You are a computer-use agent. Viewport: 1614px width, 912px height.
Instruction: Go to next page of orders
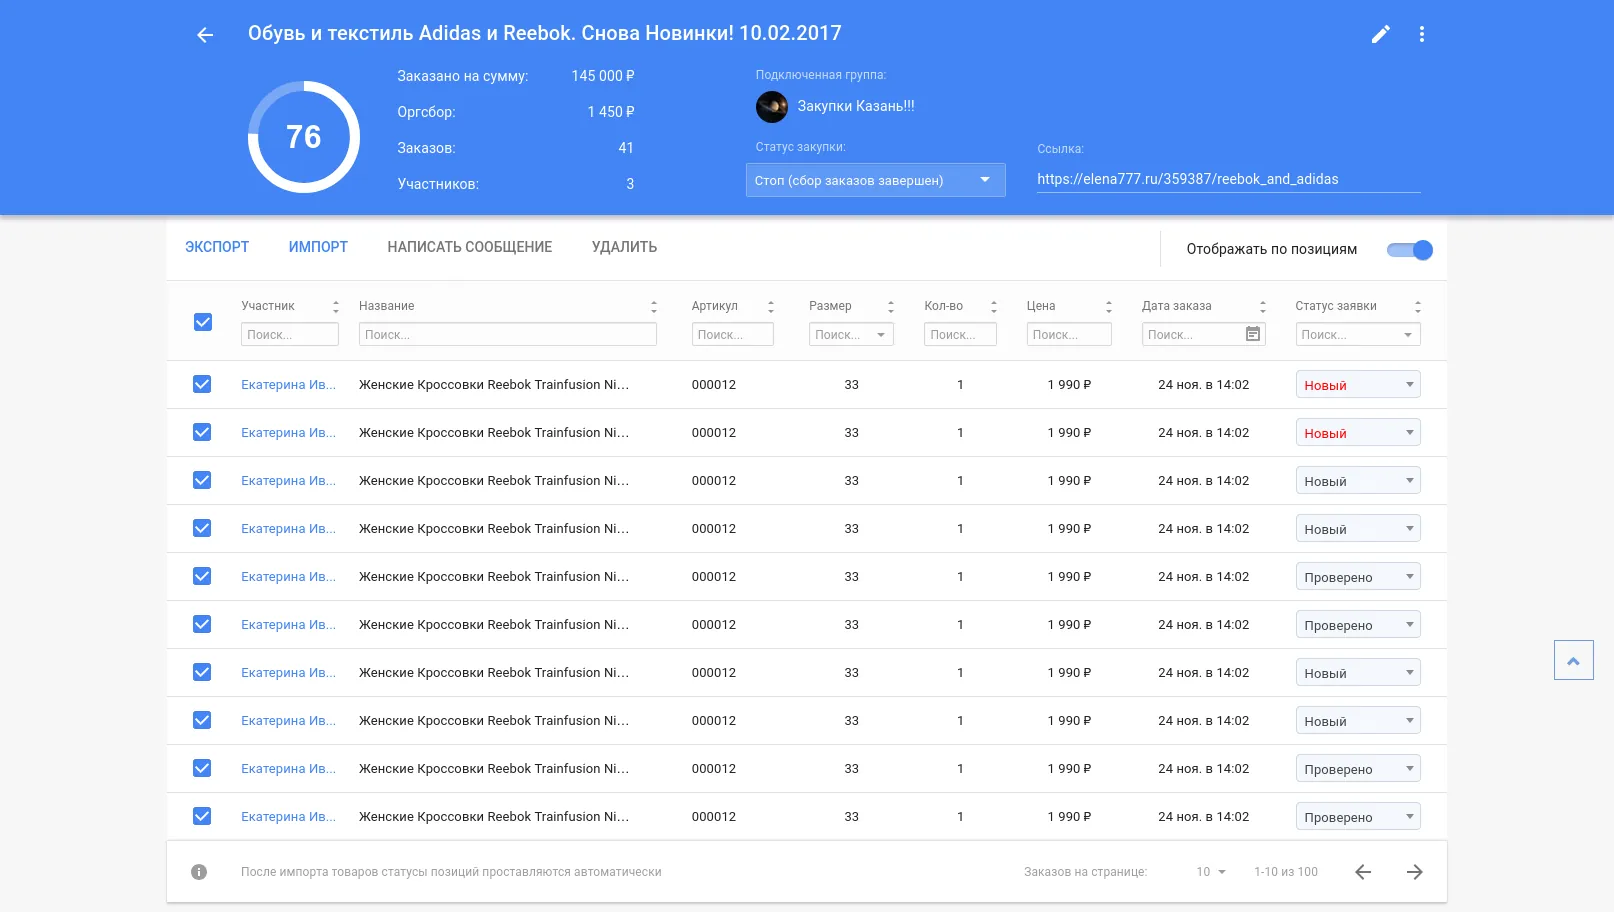(x=1415, y=872)
